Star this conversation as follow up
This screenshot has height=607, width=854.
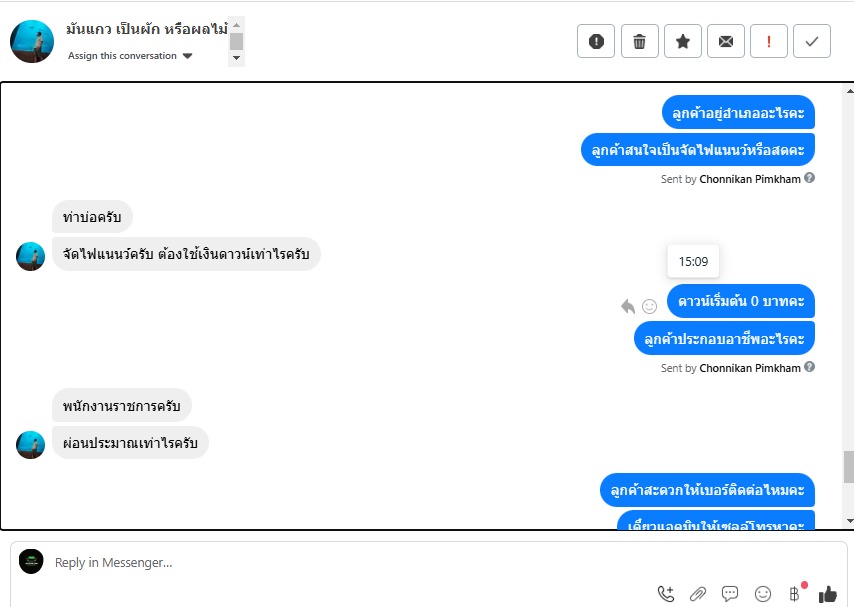click(682, 41)
